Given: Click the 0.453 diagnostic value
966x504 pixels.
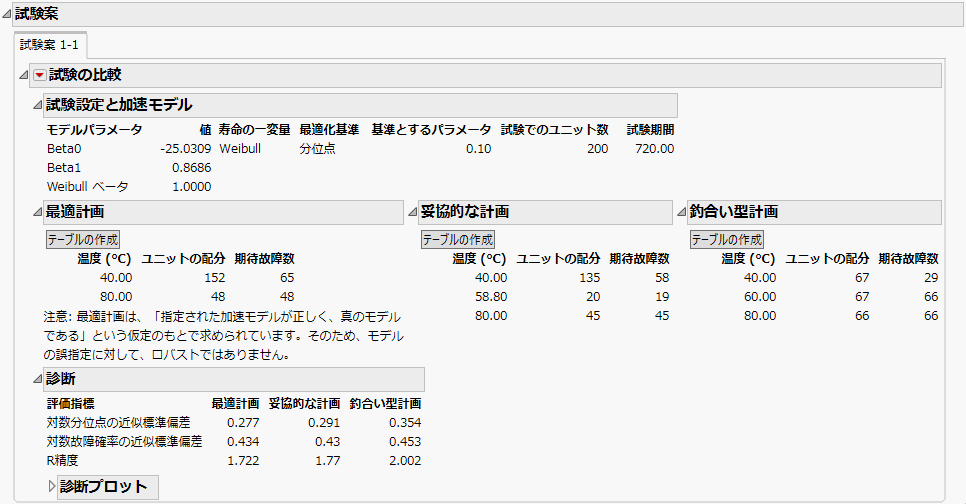Looking at the screenshot, I should pos(405,442).
